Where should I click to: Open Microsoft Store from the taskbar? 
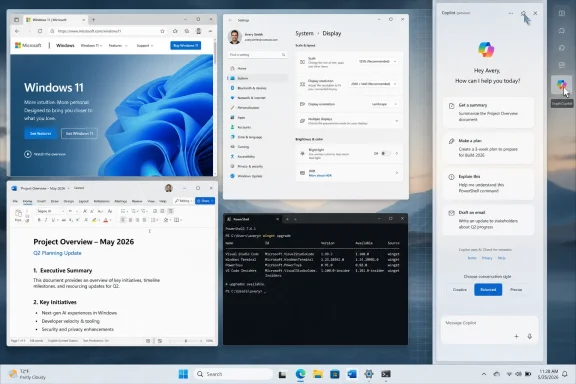coord(335,374)
